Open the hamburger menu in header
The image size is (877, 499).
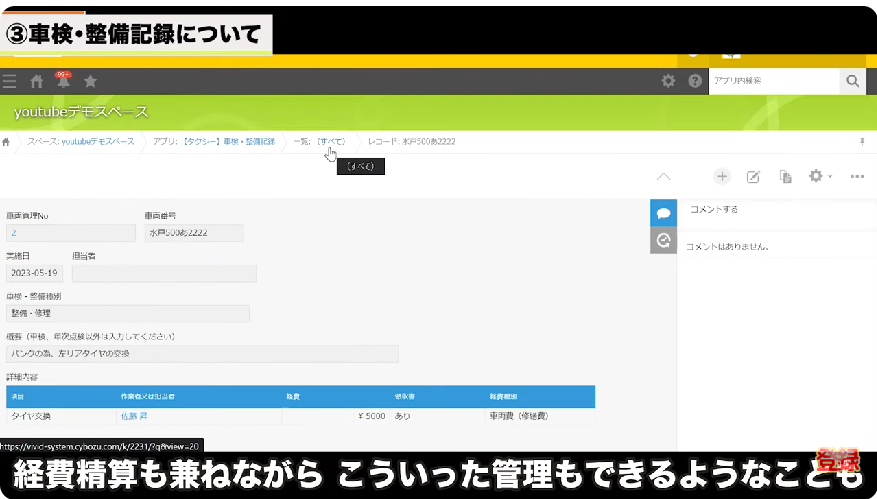[10, 81]
